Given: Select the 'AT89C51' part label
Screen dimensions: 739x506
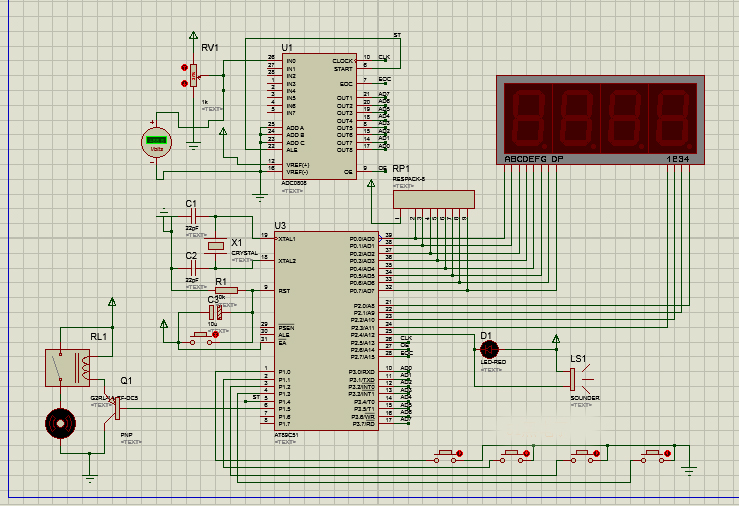Looking at the screenshot, I should pos(287,435).
